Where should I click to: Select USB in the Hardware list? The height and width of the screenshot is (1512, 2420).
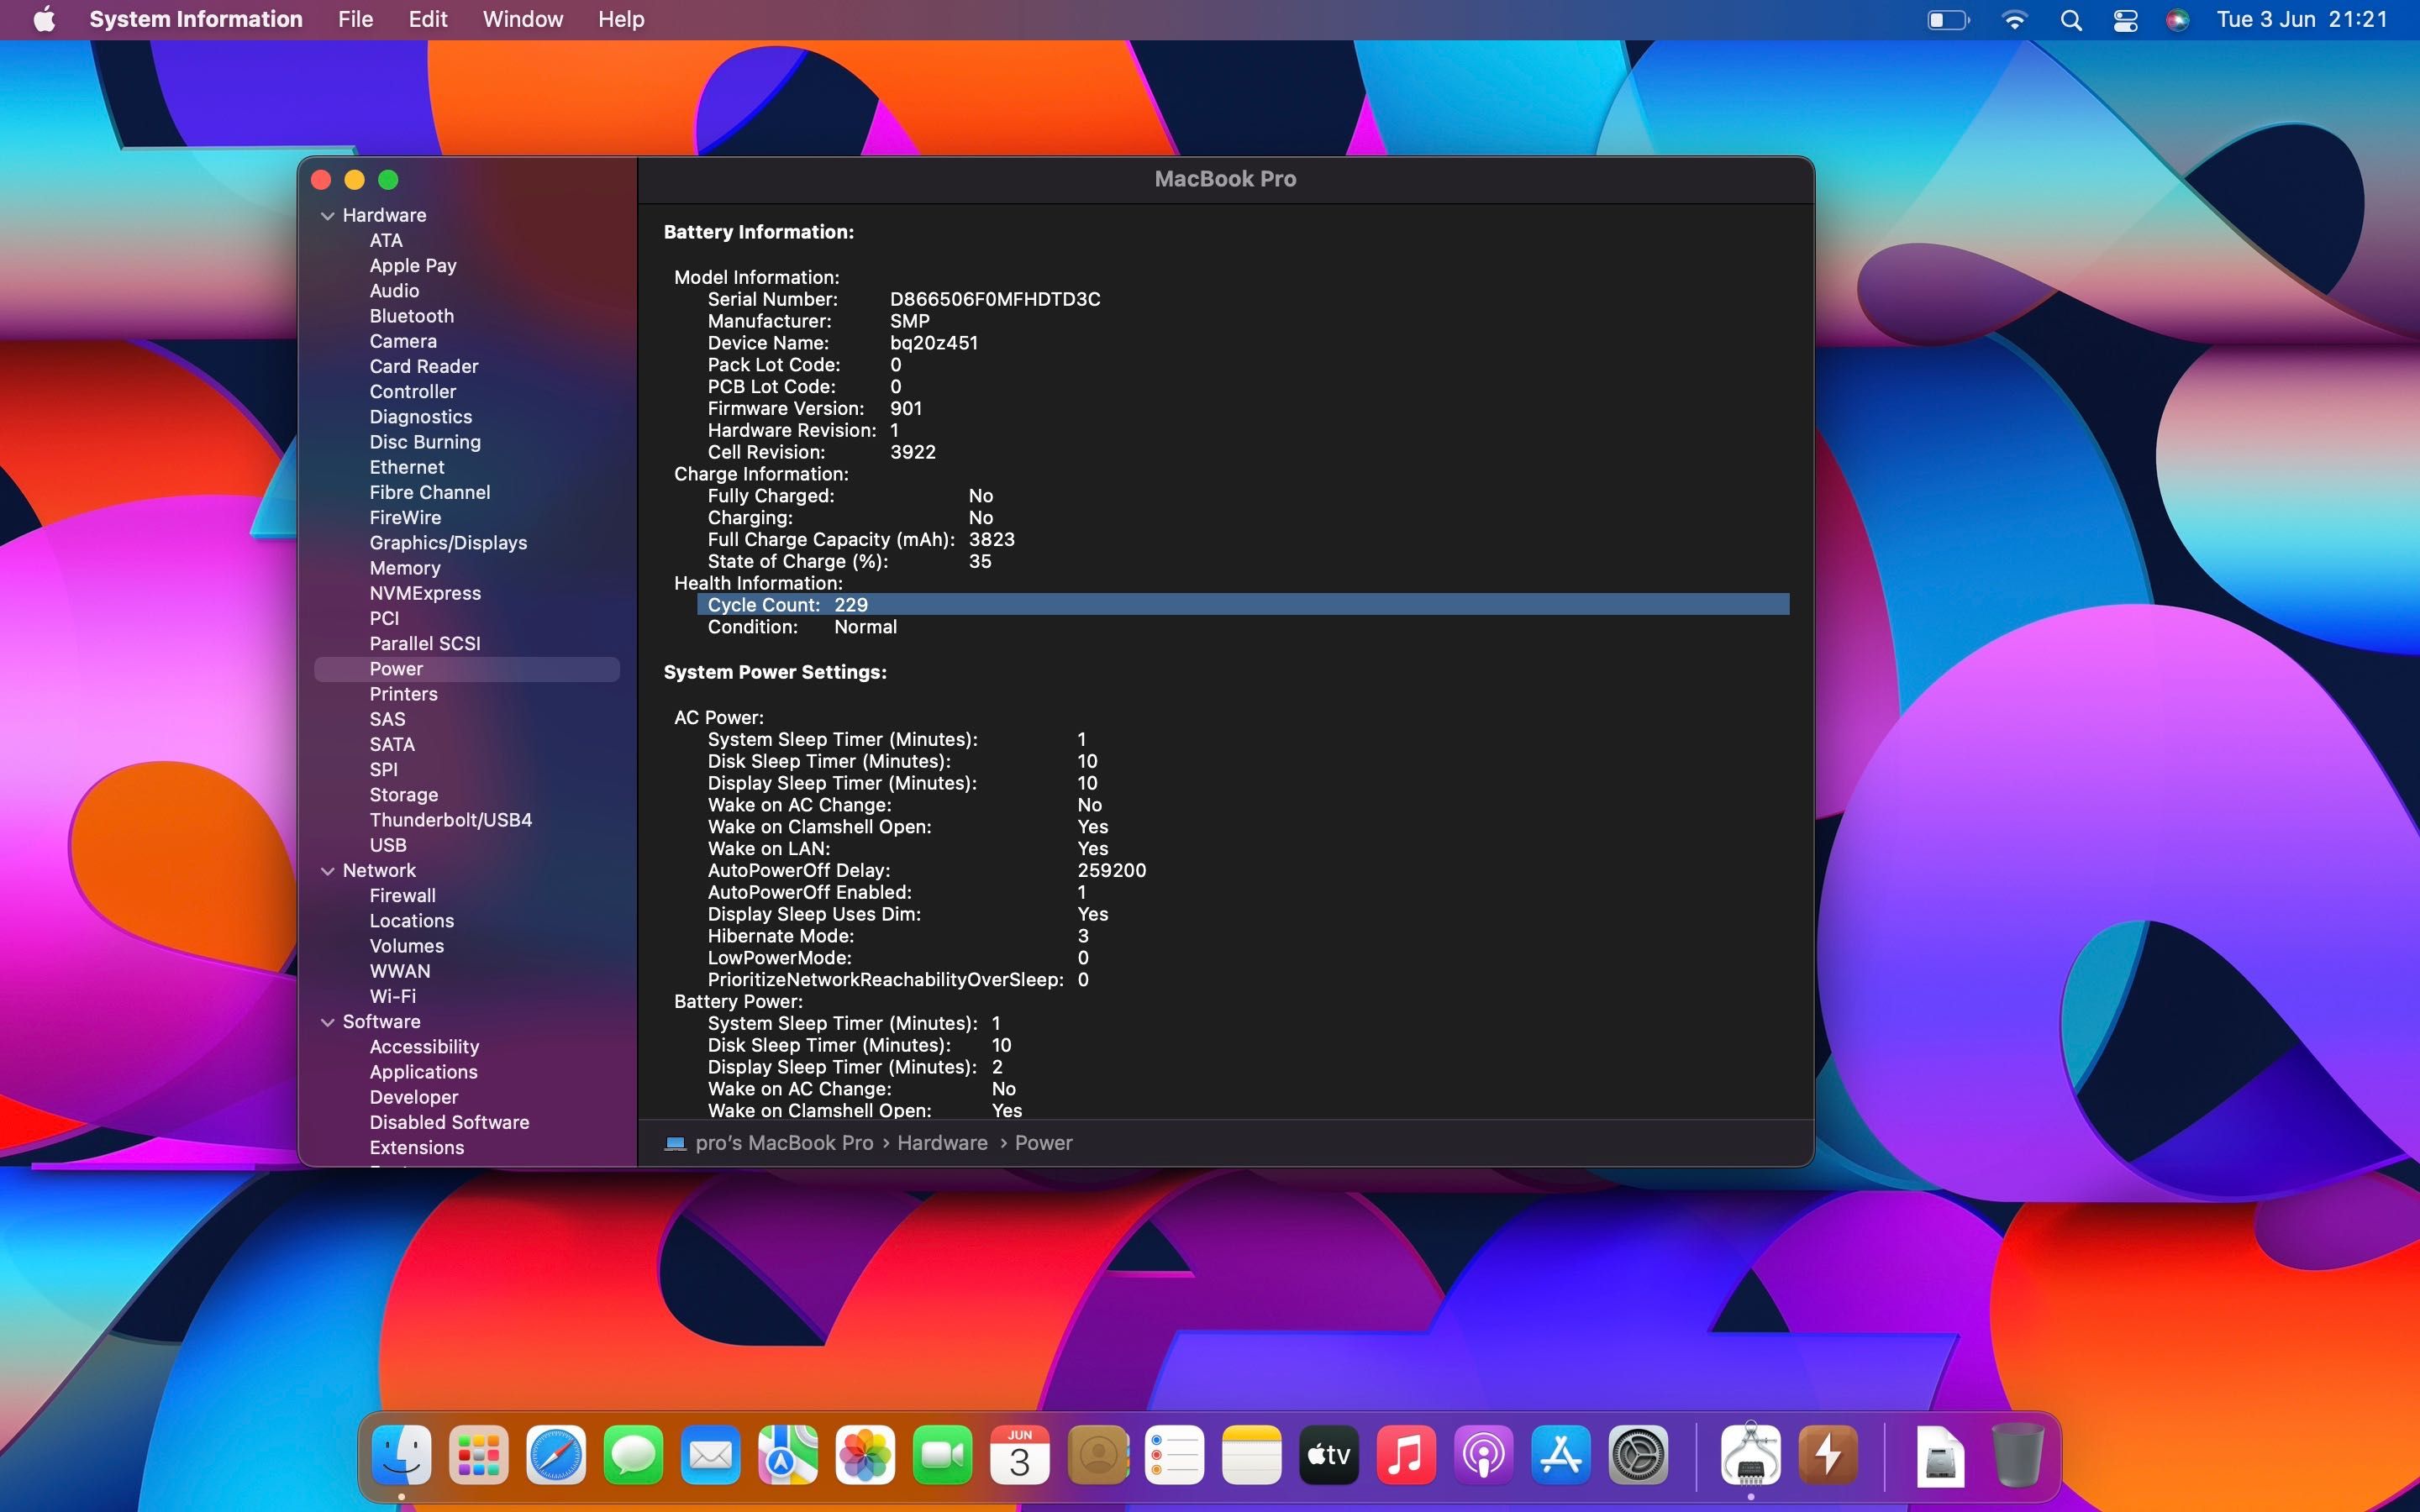tap(388, 845)
